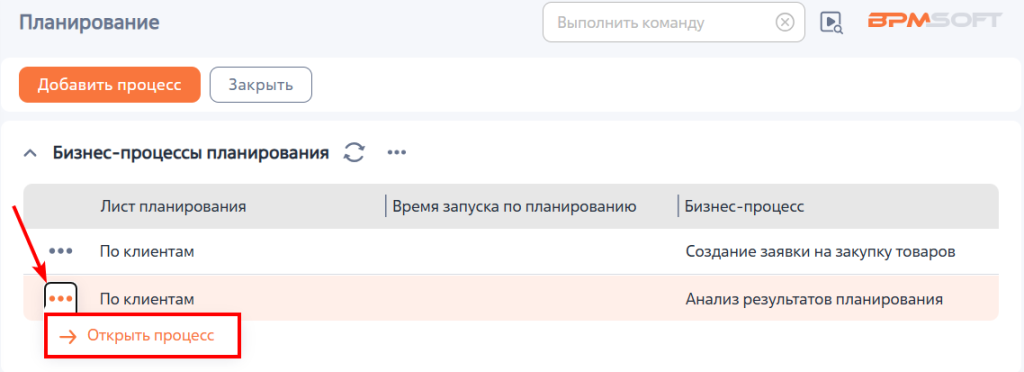Open the process run search icon
Viewport: 1024px width, 372px height.
pyautogui.click(x=831, y=23)
